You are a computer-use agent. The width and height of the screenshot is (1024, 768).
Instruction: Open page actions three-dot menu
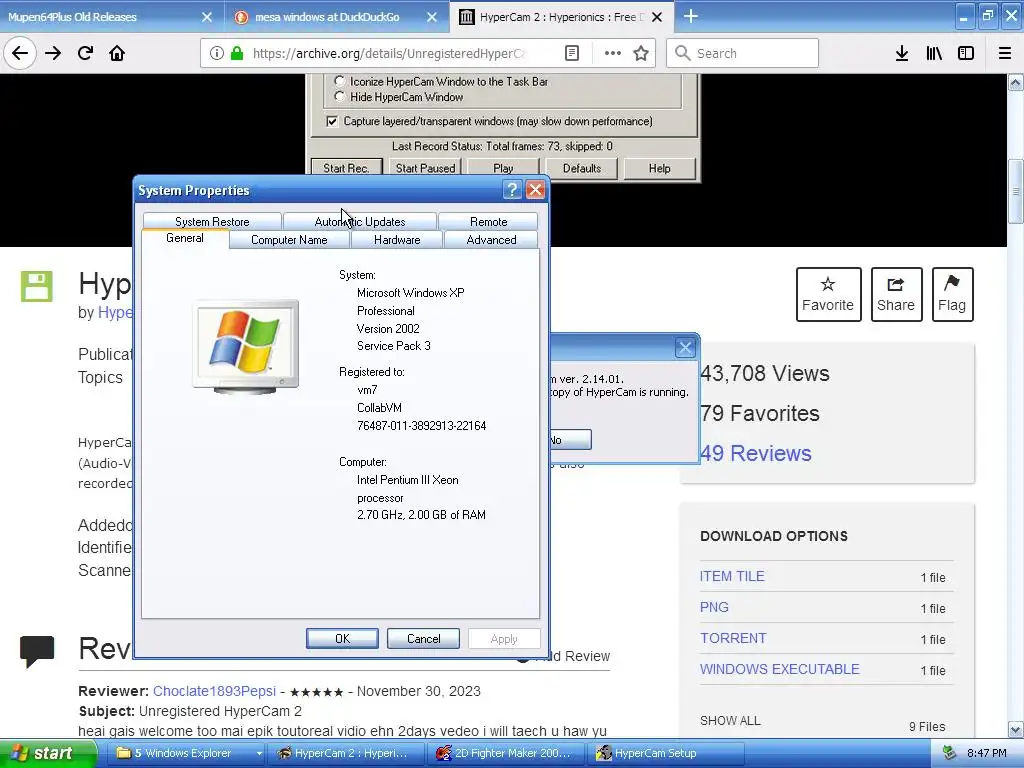pyautogui.click(x=613, y=53)
